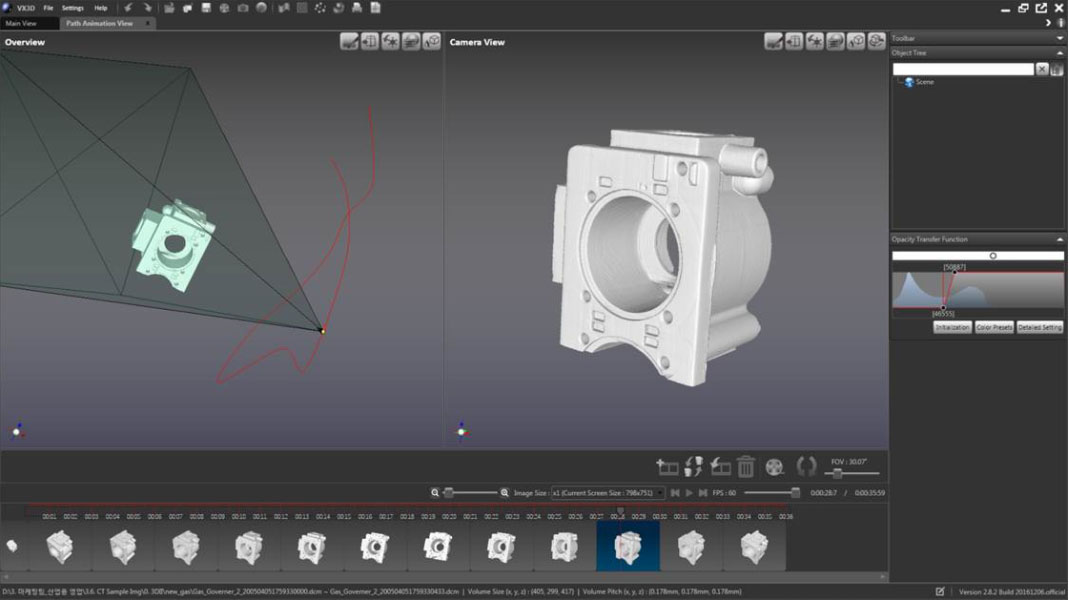Open the Settings menu

tap(73, 8)
